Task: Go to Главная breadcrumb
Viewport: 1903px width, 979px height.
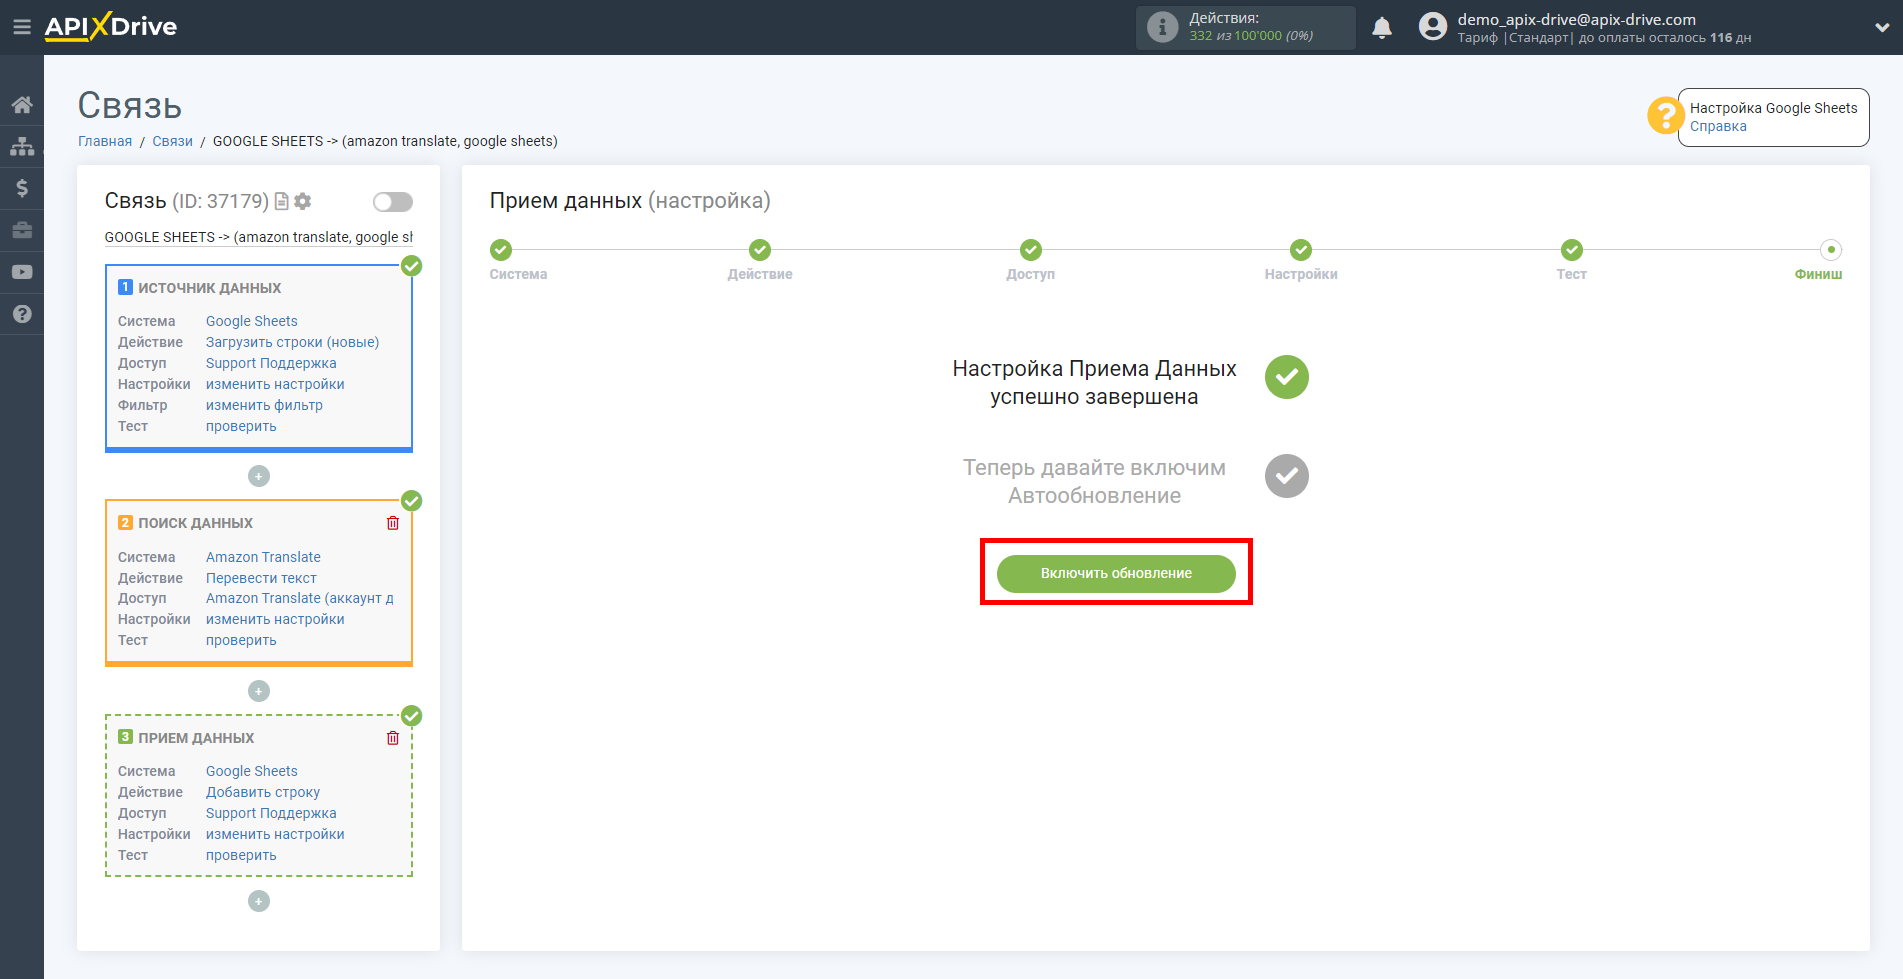Action: pyautogui.click(x=105, y=141)
